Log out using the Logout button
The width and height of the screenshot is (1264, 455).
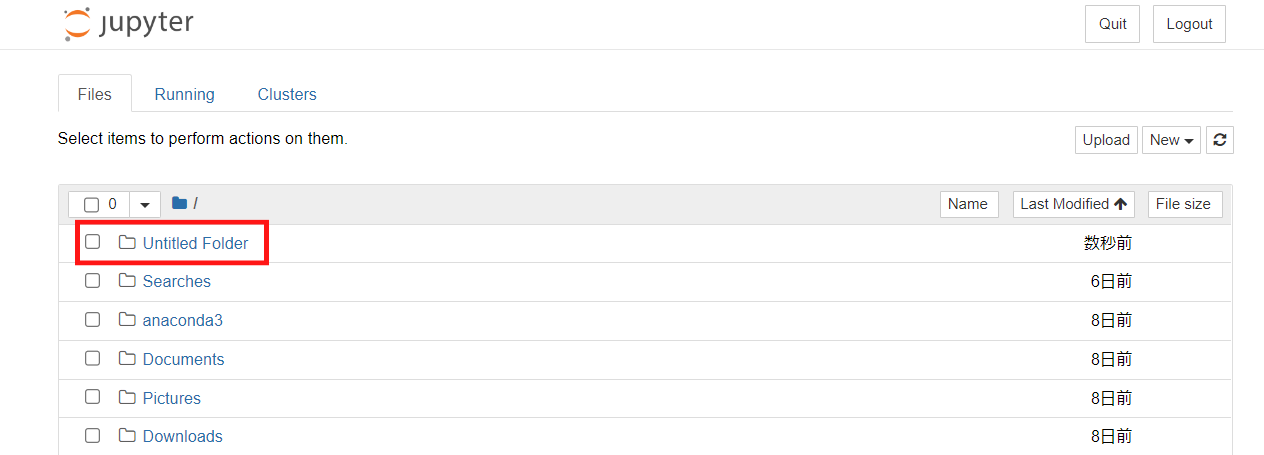coord(1189,24)
